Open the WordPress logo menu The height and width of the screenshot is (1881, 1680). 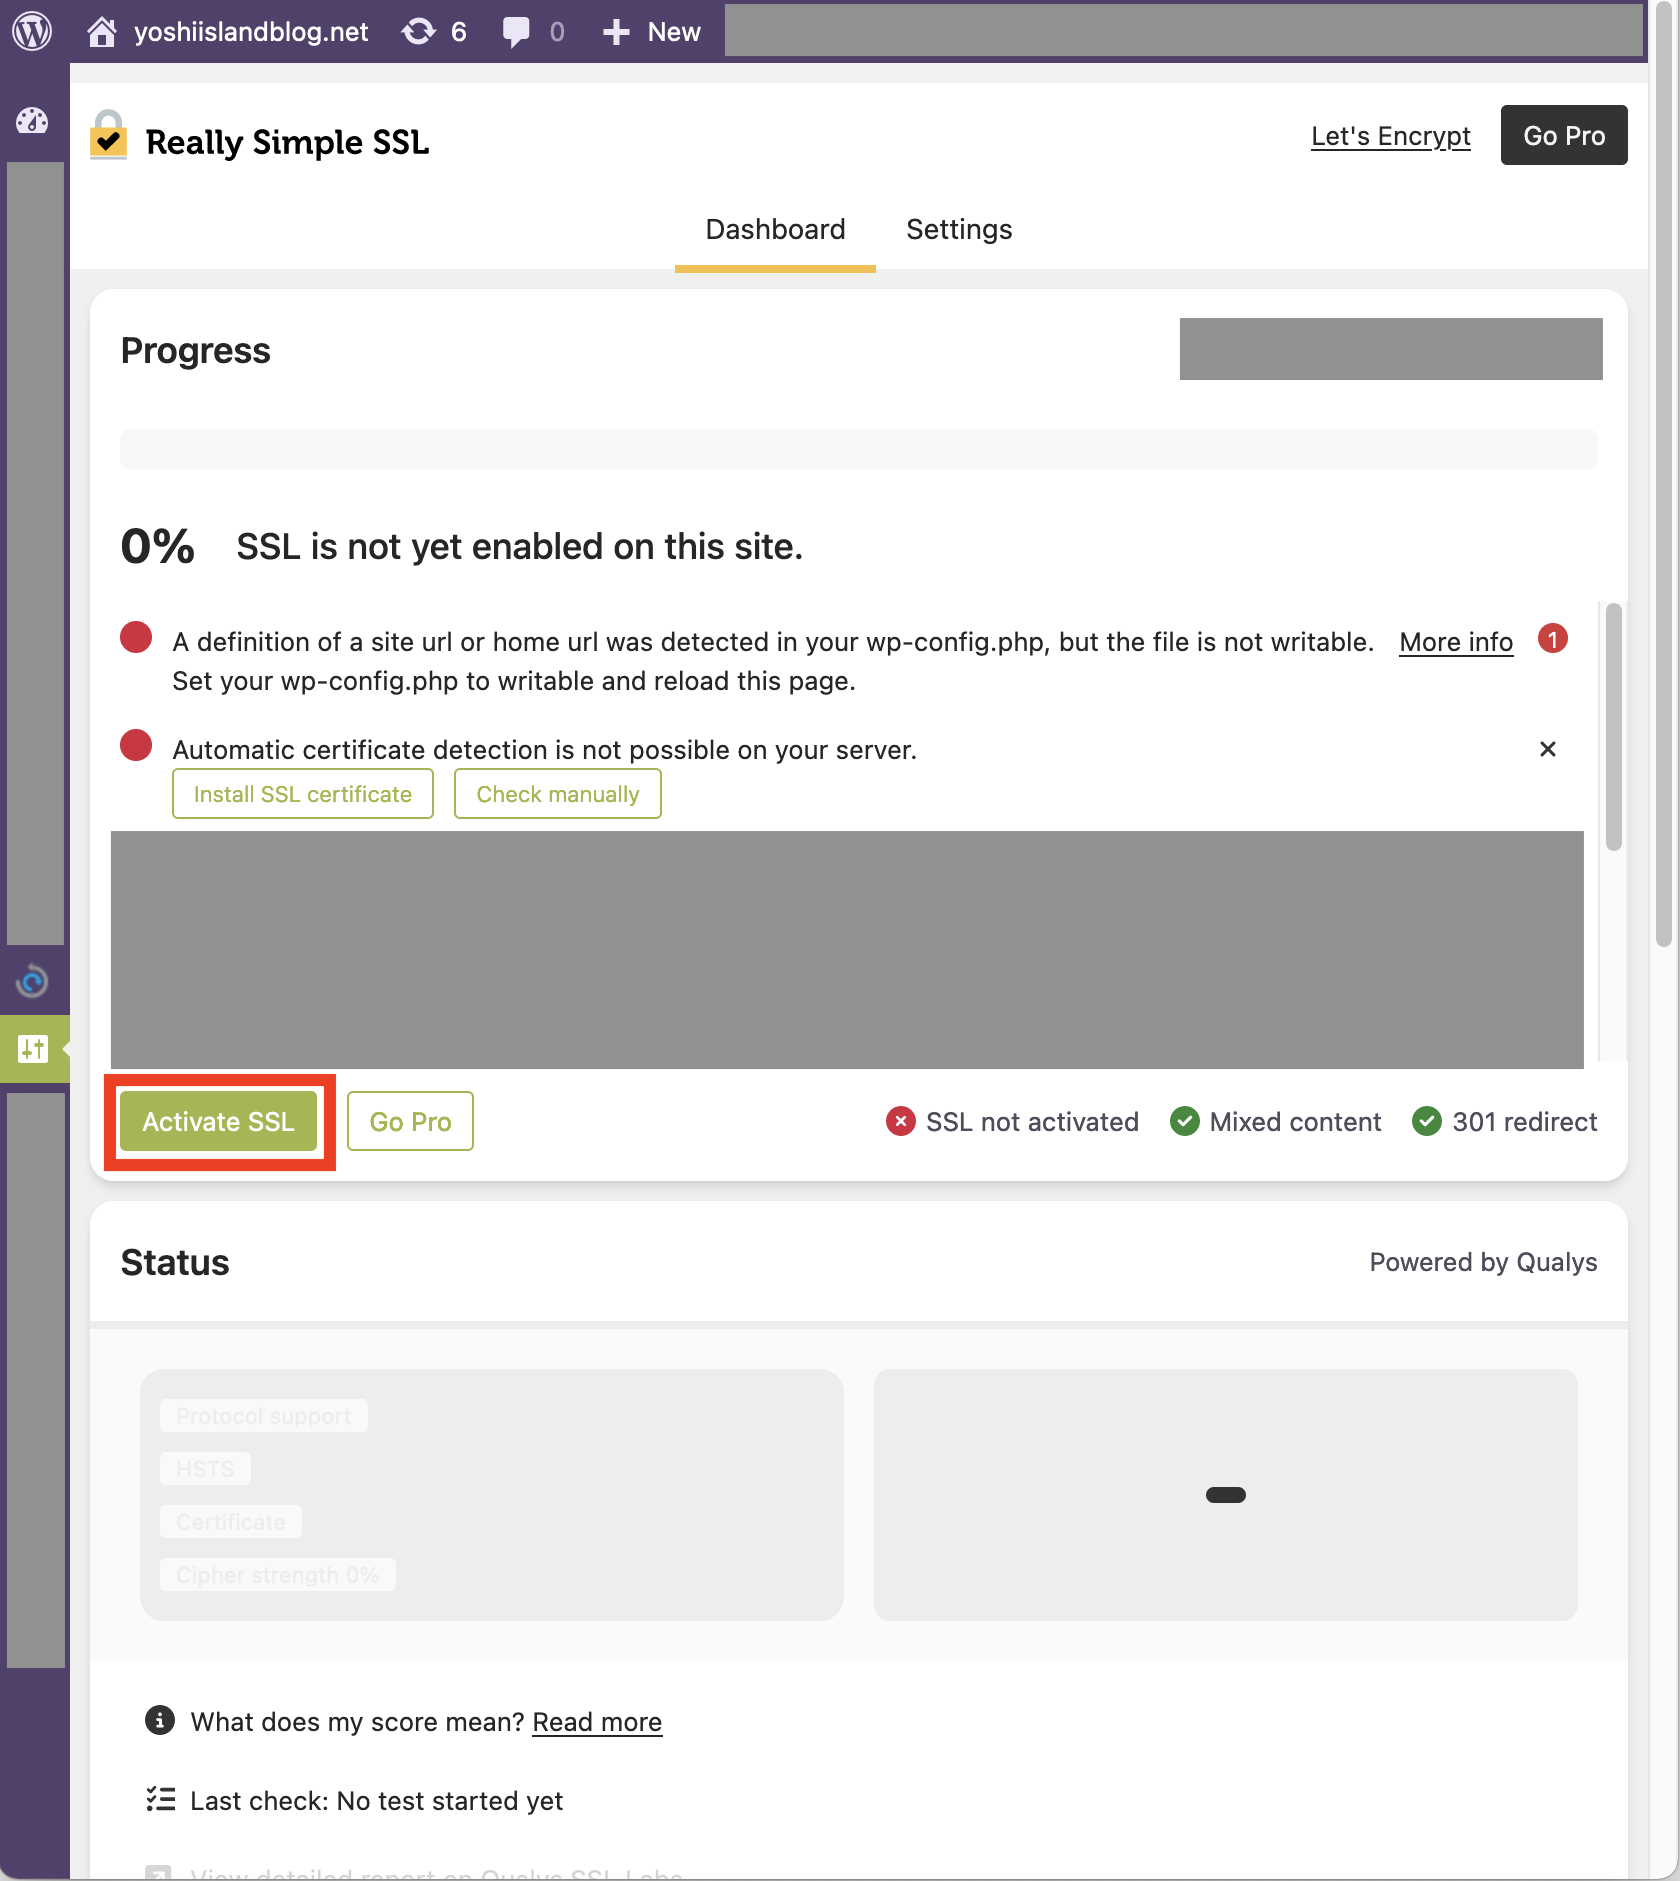pyautogui.click(x=32, y=31)
